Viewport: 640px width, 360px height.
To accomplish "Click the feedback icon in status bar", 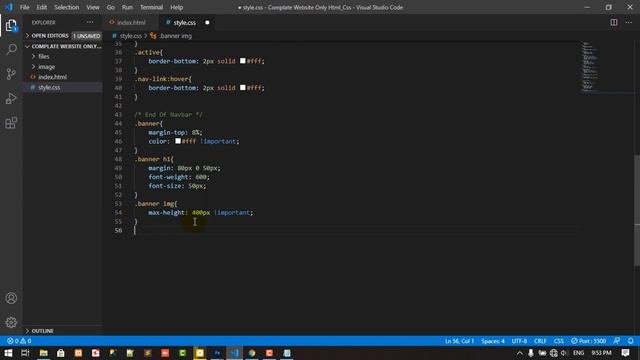I will [617, 341].
